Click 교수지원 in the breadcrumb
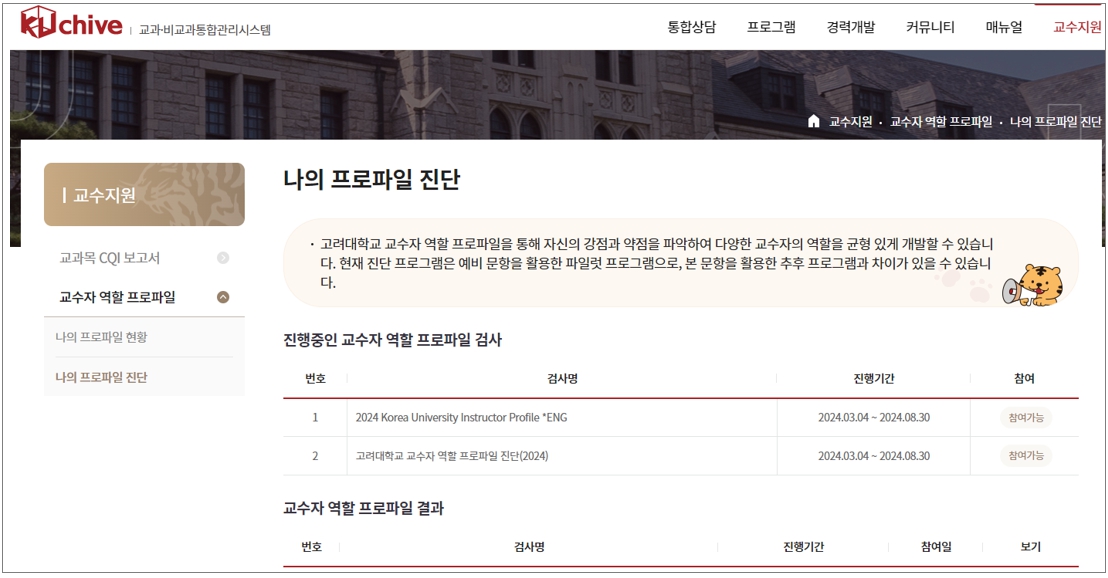This screenshot has height=578, width=1108. pyautogui.click(x=850, y=121)
